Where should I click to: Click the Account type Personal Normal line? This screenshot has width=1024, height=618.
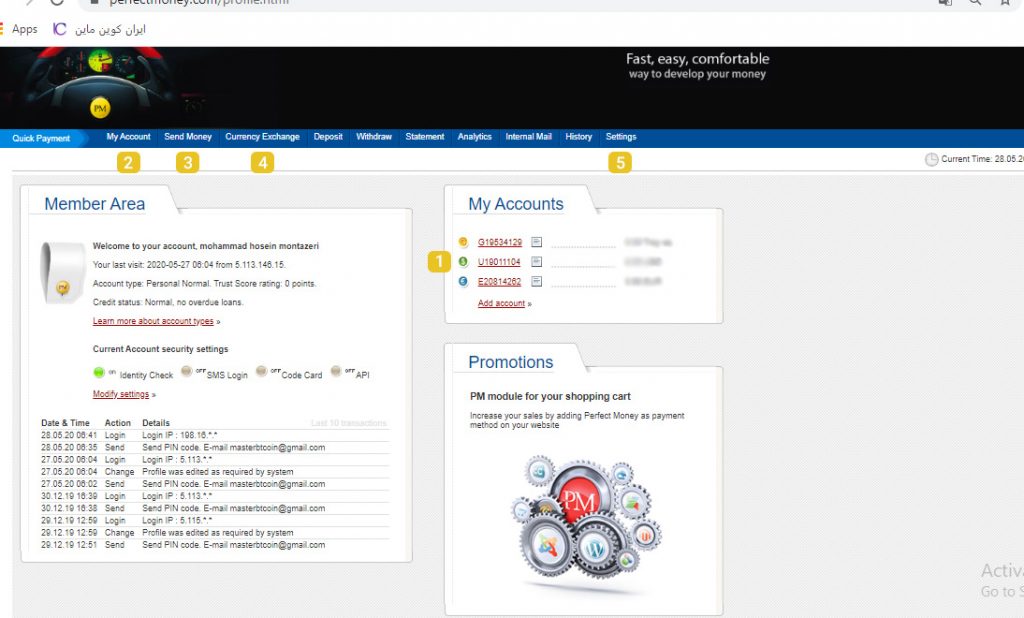pos(204,284)
